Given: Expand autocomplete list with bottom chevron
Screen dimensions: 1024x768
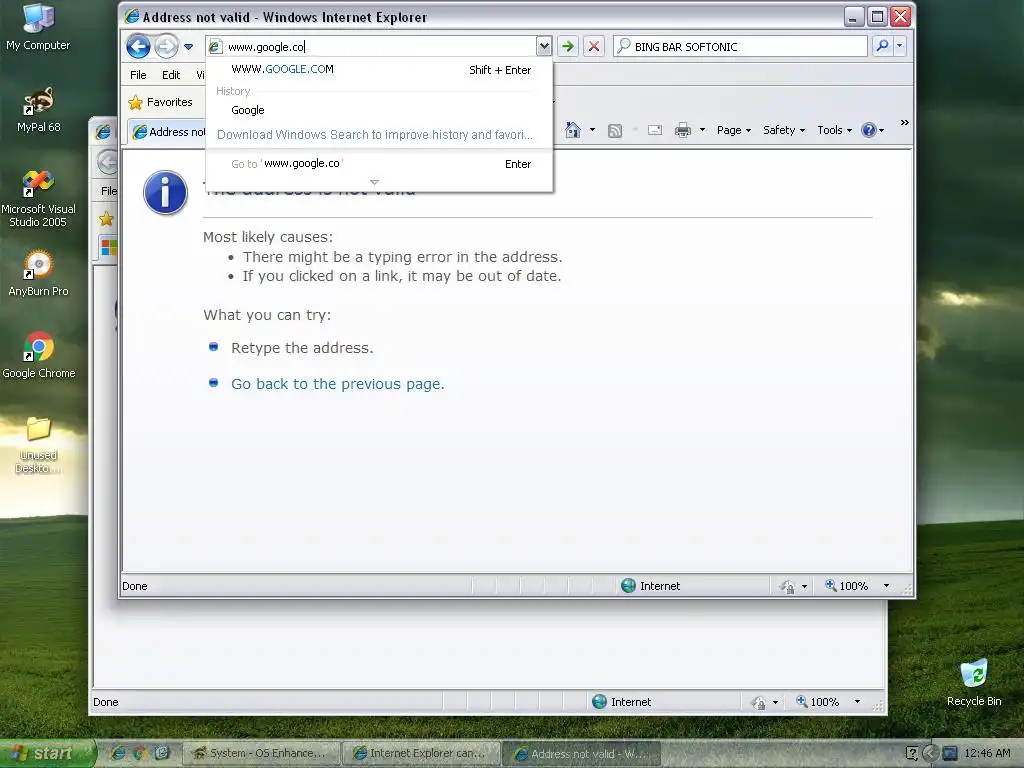Looking at the screenshot, I should [374, 182].
